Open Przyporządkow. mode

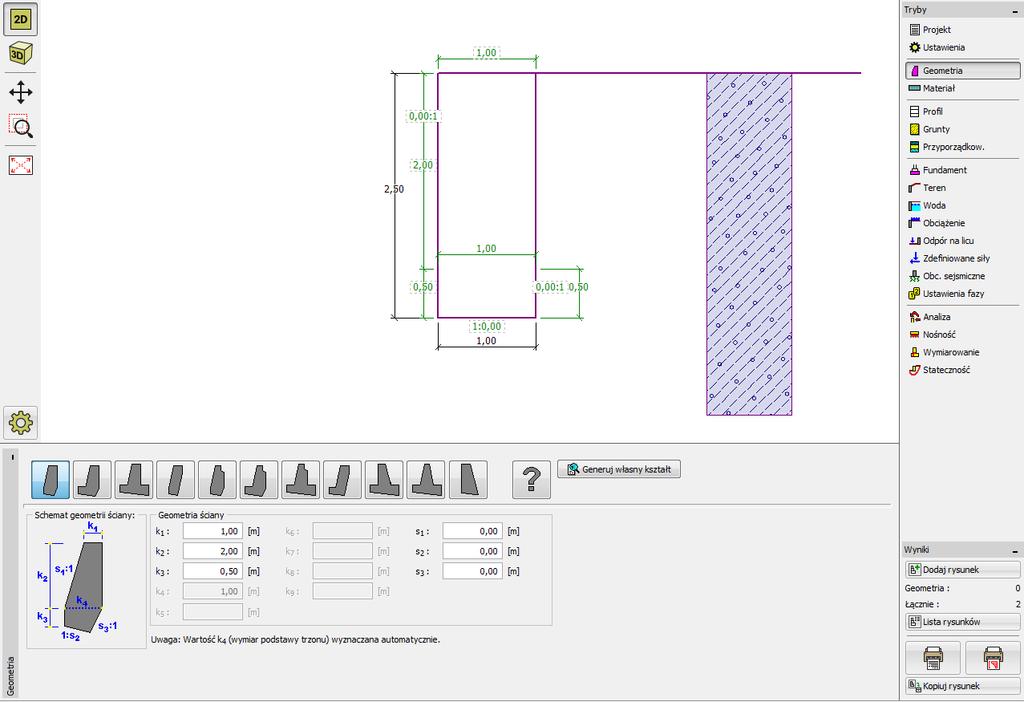click(963, 147)
